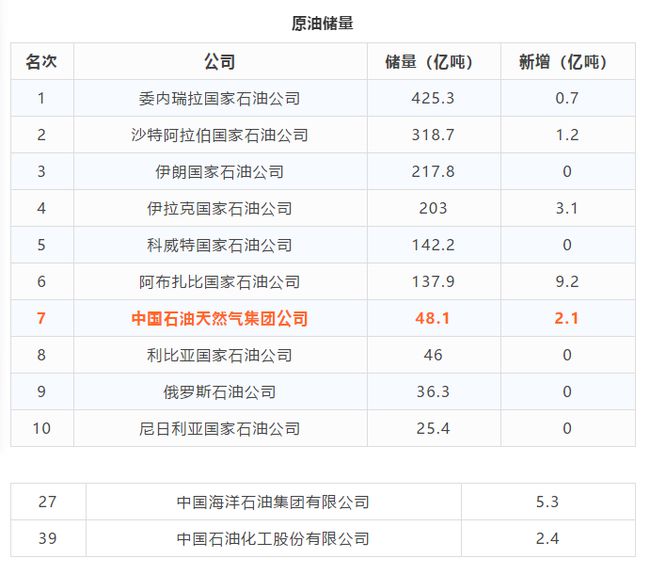Click new addition value 0.7
Image resolution: width=650 pixels, height=574 pixels.
(567, 98)
